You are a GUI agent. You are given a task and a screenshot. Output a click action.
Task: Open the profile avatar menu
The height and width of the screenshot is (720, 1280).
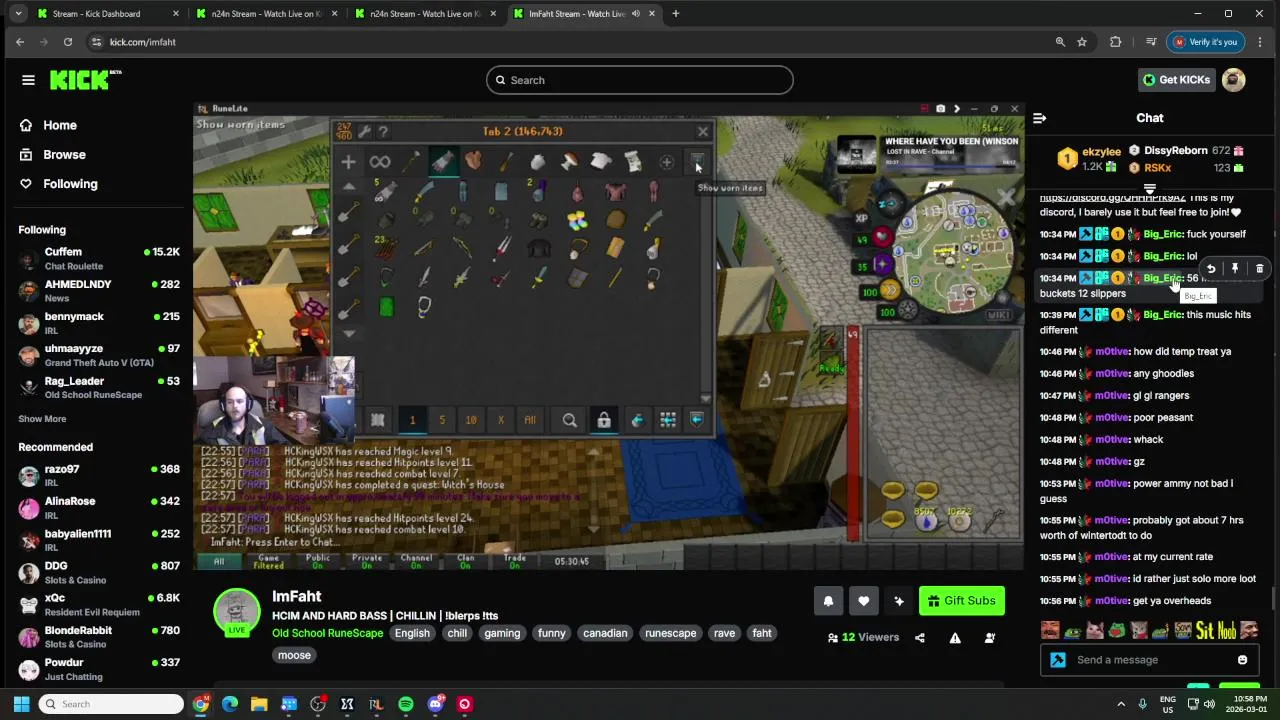[1234, 80]
